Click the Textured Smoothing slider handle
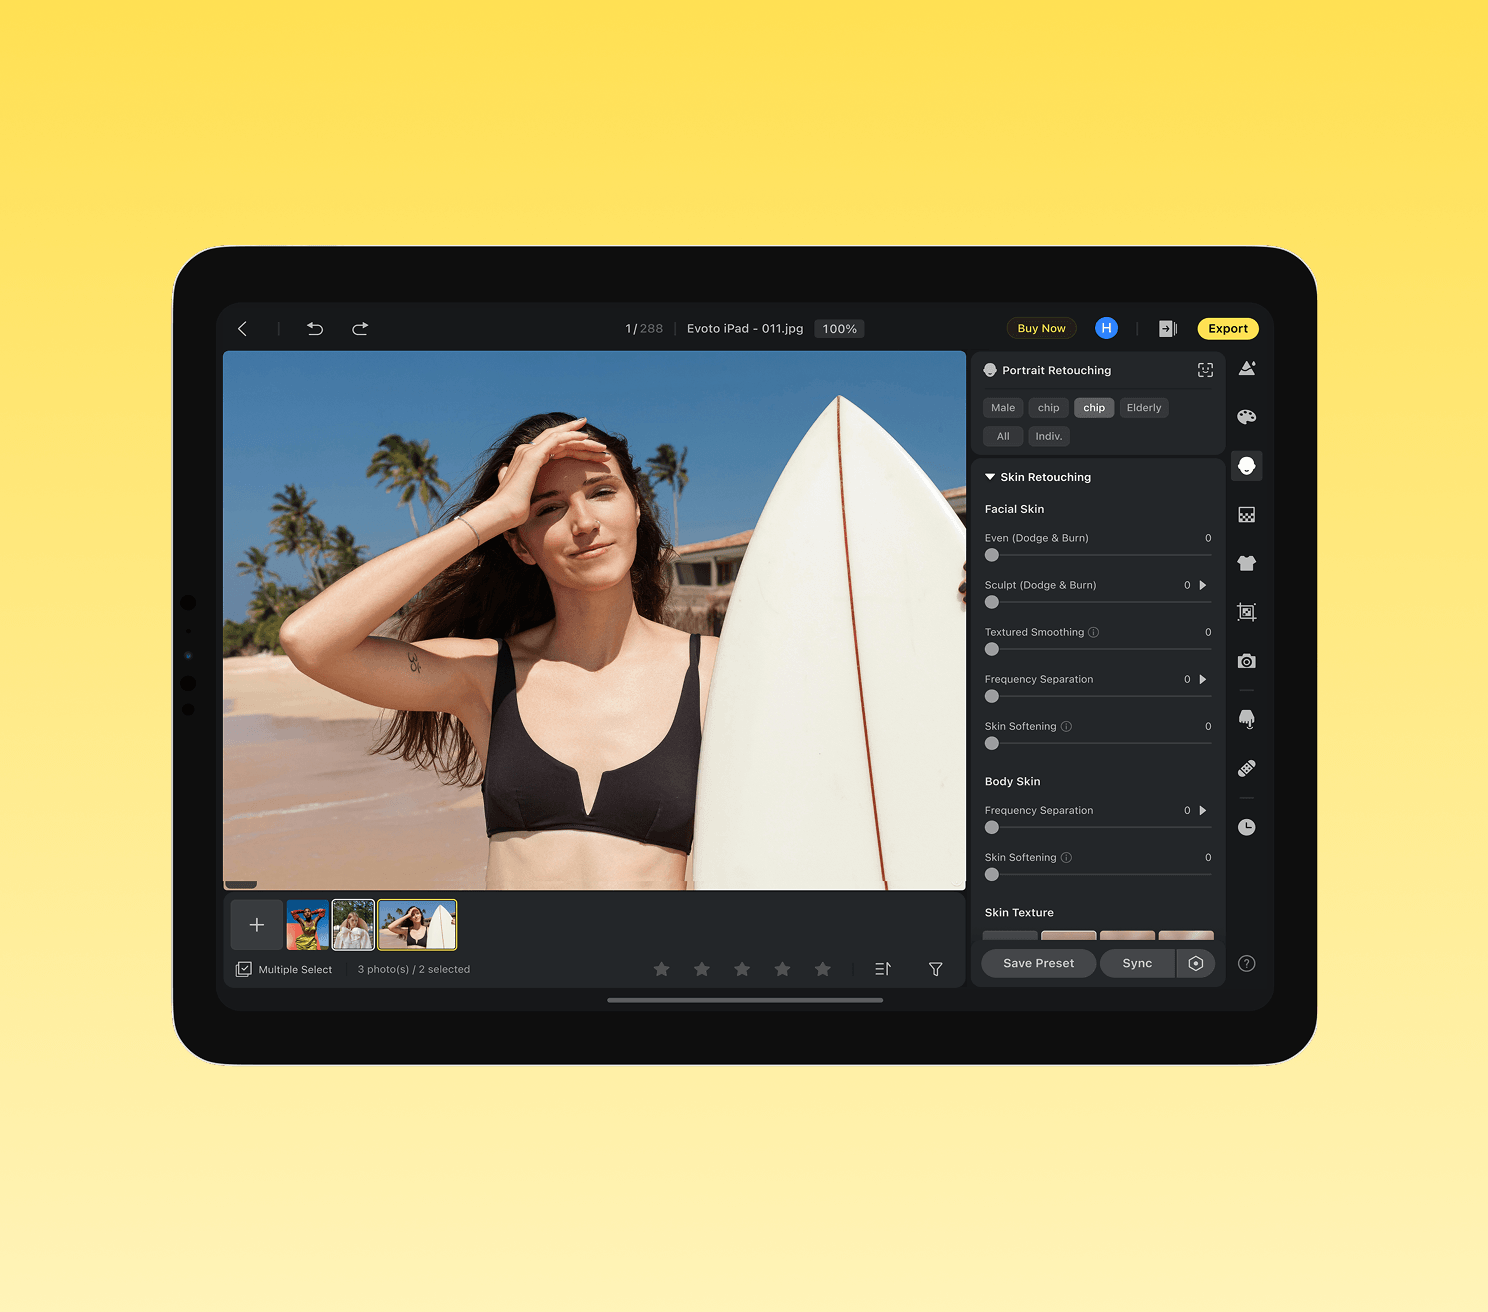The image size is (1488, 1312). (x=992, y=649)
